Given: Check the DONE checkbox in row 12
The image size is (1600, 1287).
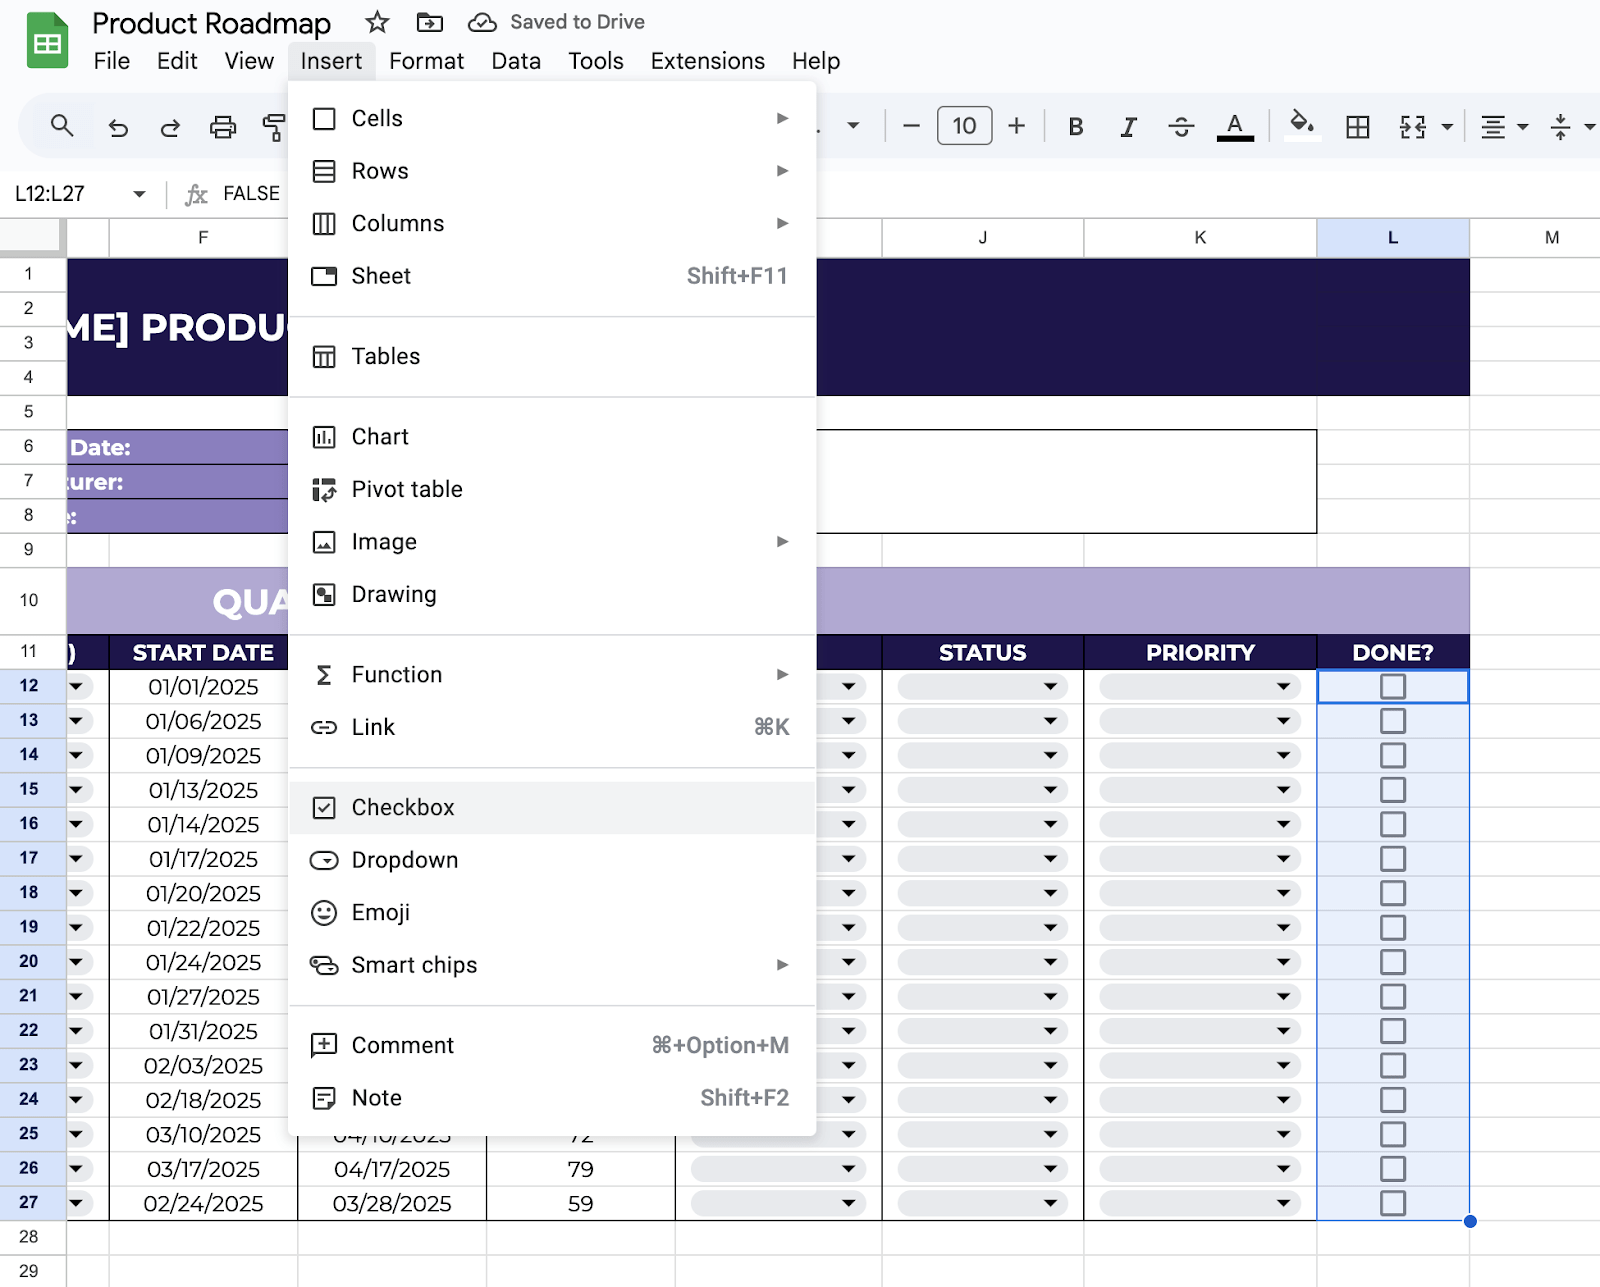Looking at the screenshot, I should 1392,686.
